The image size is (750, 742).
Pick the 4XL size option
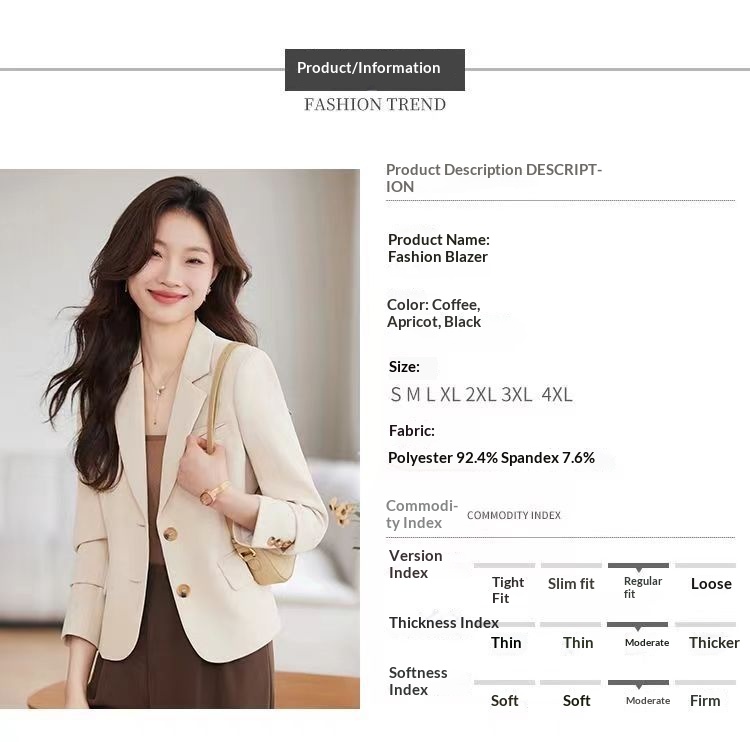[x=557, y=395]
